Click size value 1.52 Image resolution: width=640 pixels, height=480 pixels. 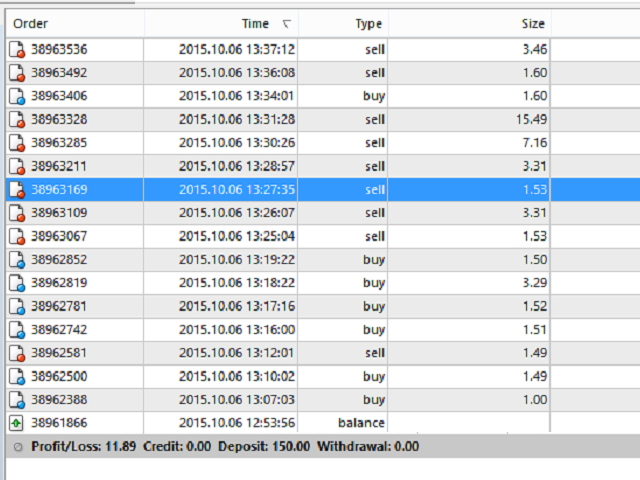click(535, 306)
